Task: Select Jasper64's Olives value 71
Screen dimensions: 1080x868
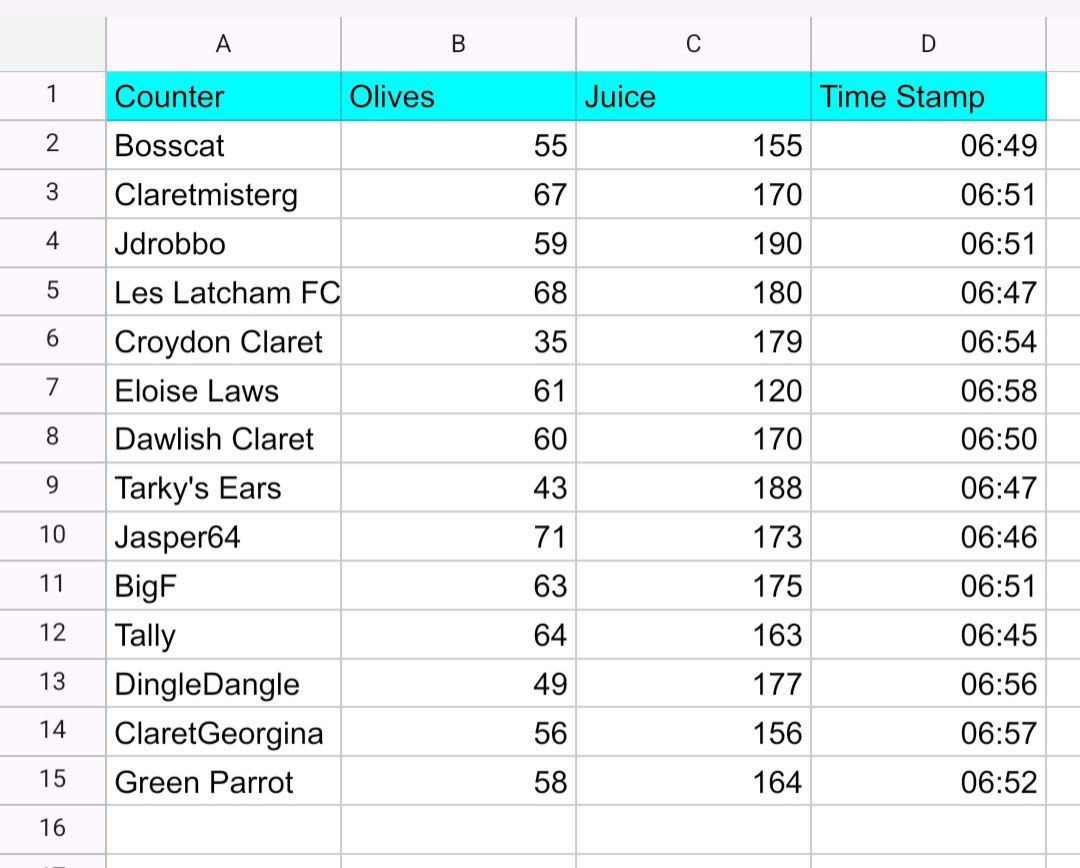Action: click(458, 537)
